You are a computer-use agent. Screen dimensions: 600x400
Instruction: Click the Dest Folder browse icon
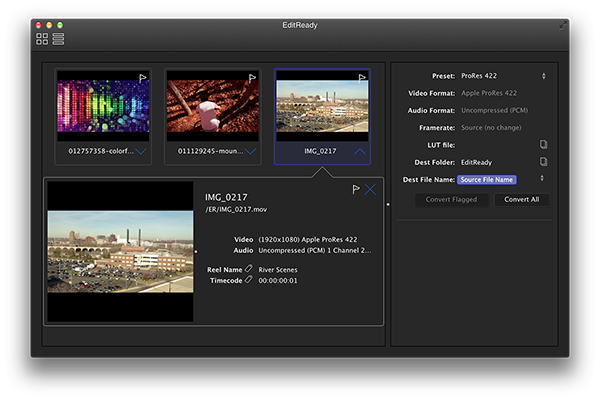[544, 161]
